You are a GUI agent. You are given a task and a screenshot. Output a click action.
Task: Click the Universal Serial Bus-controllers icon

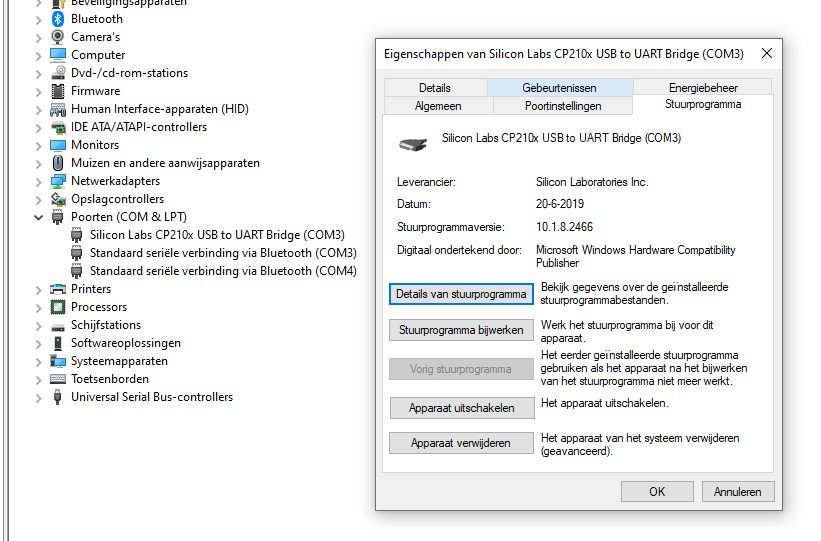tap(58, 397)
